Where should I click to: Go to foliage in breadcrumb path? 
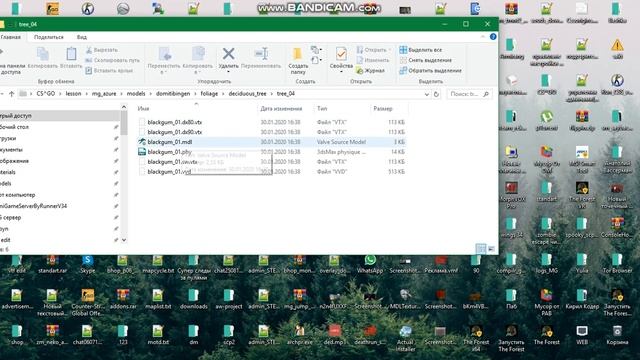point(209,94)
